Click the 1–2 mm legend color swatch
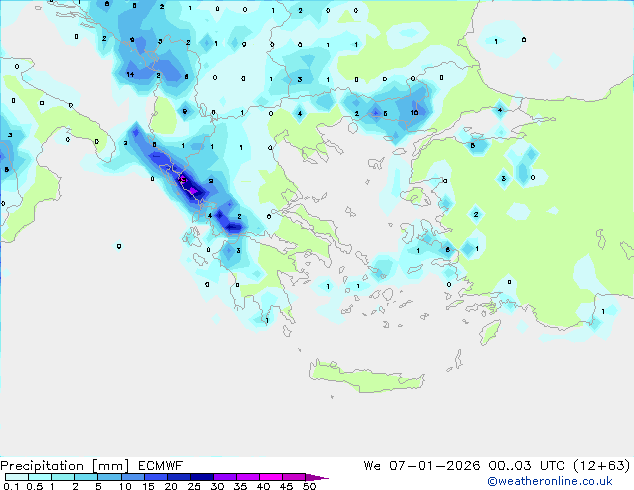 pyautogui.click(x=63, y=477)
